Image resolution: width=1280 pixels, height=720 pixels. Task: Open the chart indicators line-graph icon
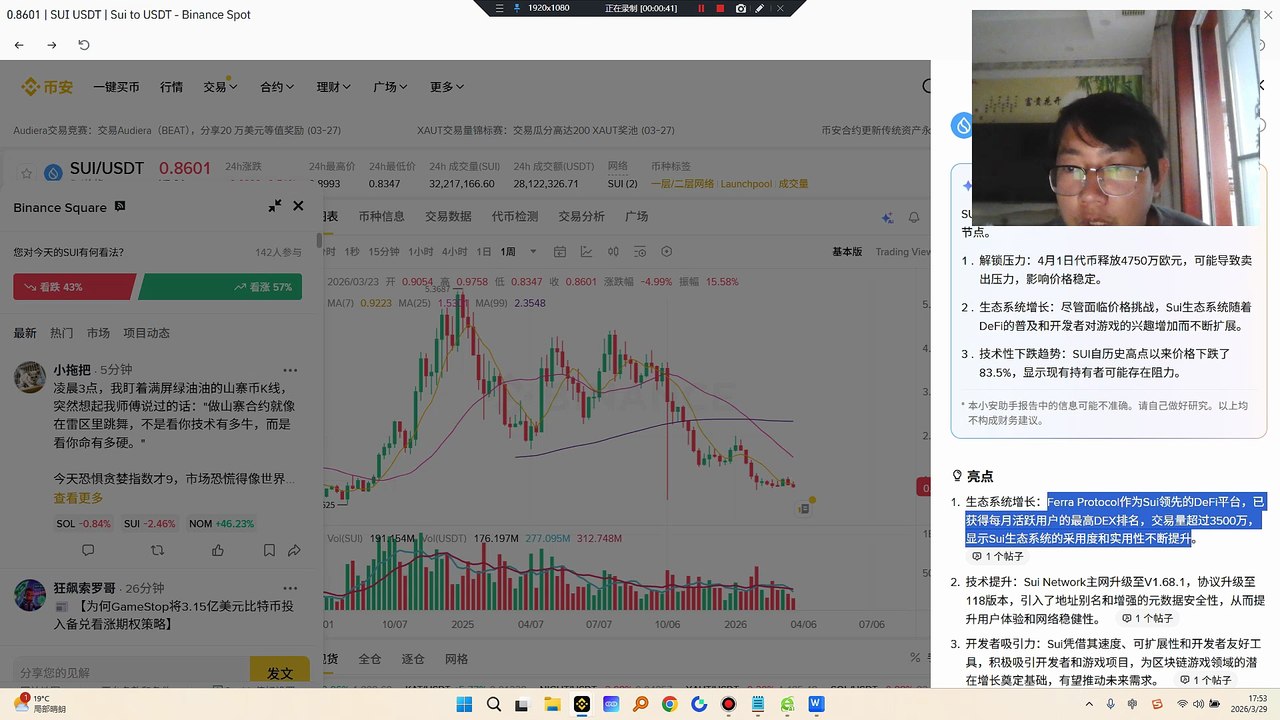click(x=586, y=251)
